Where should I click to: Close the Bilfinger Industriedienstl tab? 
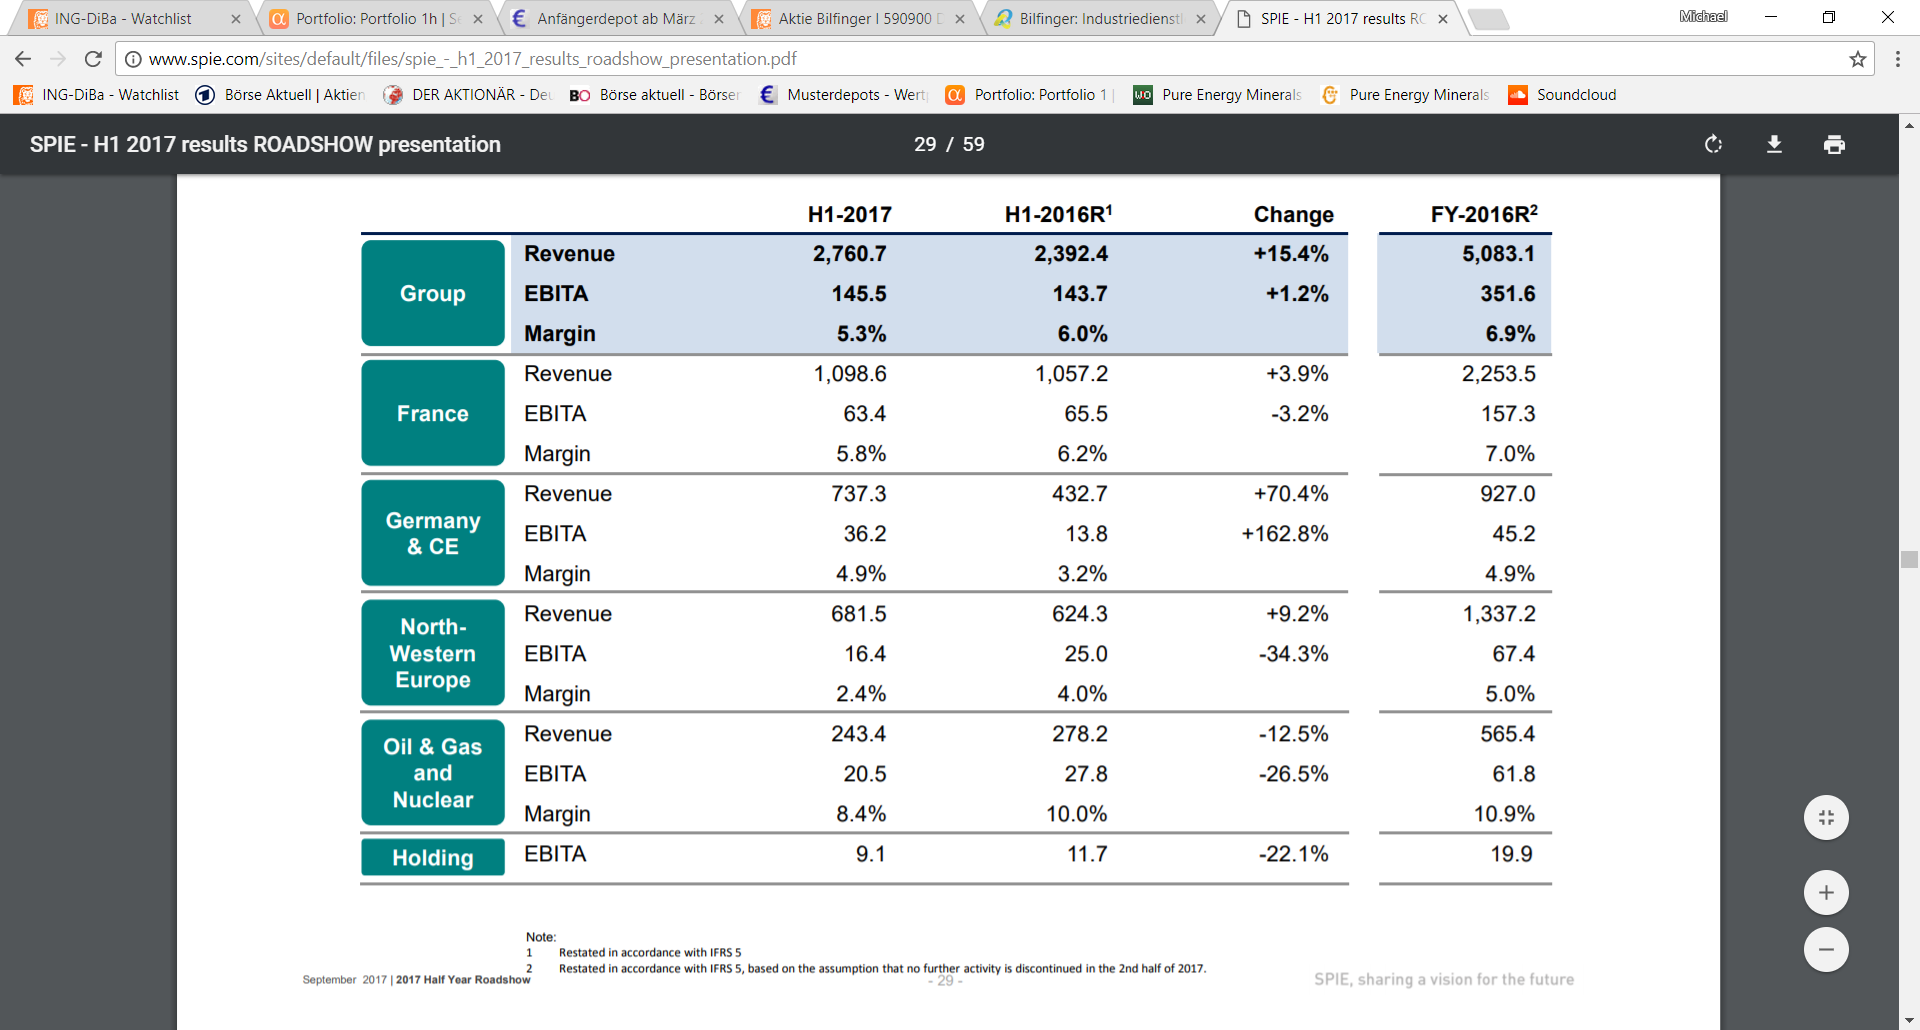tap(1201, 19)
